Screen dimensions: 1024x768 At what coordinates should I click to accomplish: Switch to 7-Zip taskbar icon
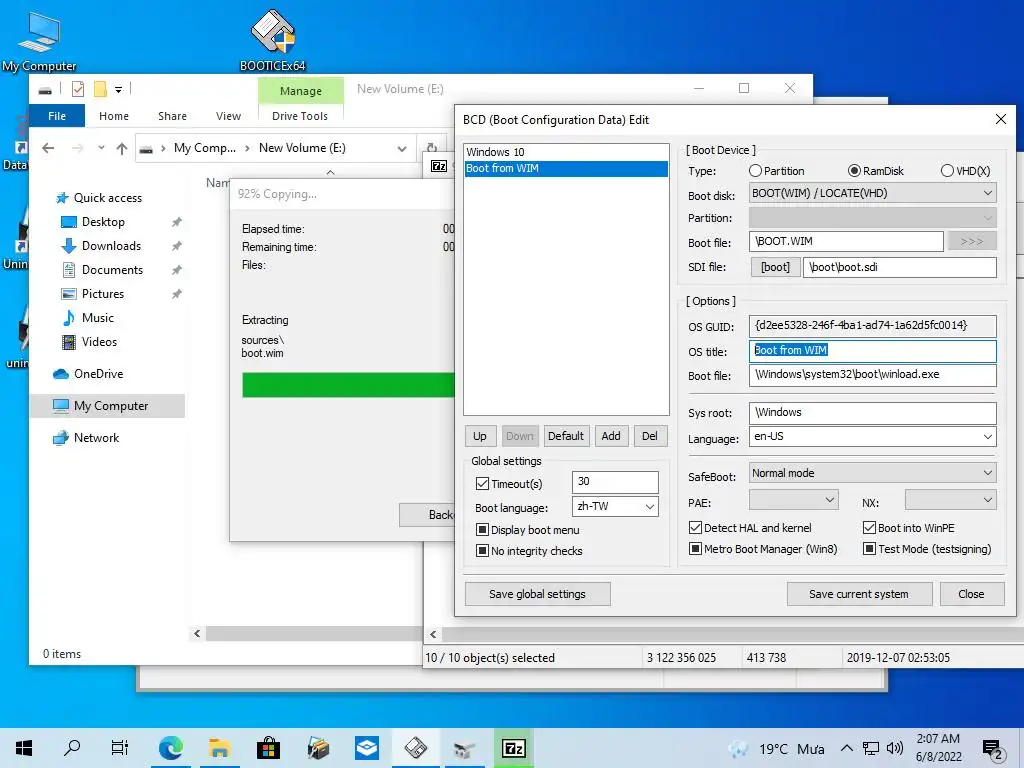tap(513, 748)
